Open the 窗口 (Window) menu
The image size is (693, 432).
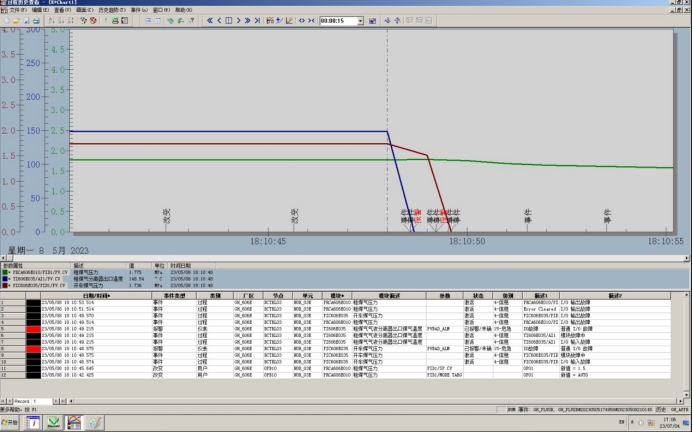point(161,10)
